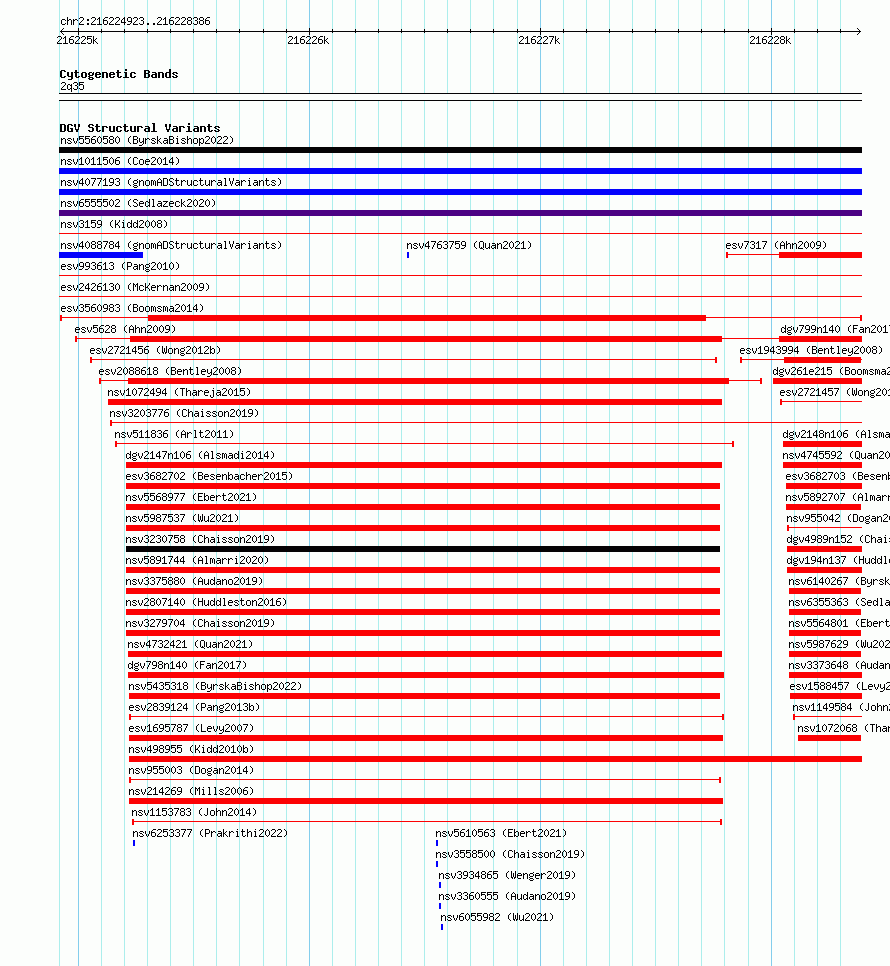Screen dimensions: 890x966
Task: Click the dgv799n140 variant label
Action: (835, 329)
